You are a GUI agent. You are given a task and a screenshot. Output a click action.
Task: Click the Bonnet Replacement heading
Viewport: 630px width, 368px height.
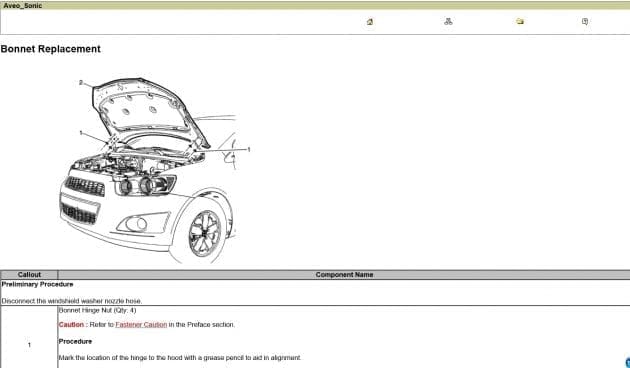51,49
